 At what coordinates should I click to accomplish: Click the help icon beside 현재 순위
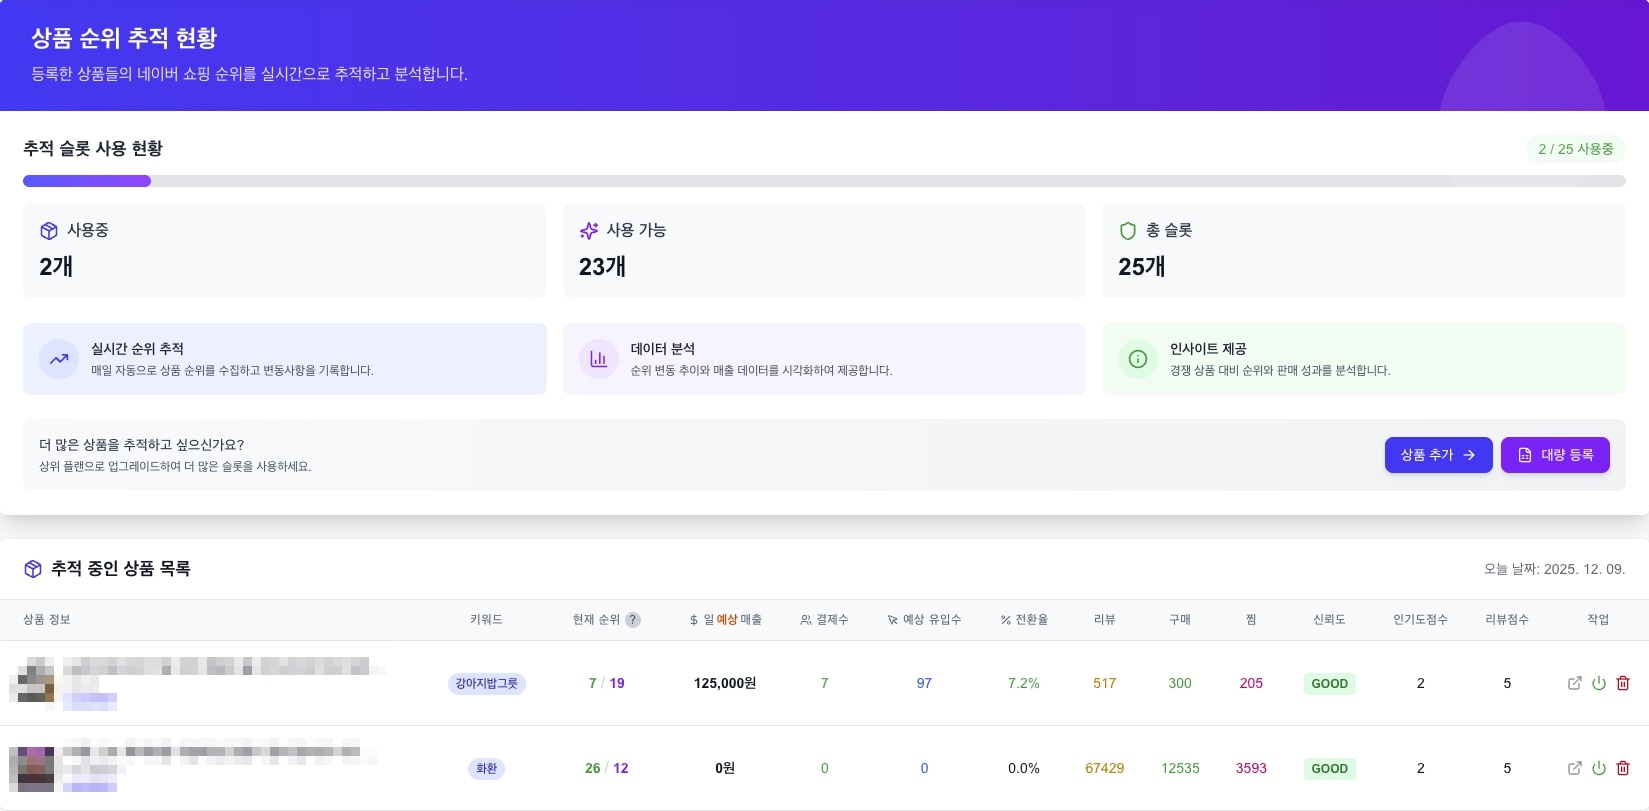[x=633, y=620]
